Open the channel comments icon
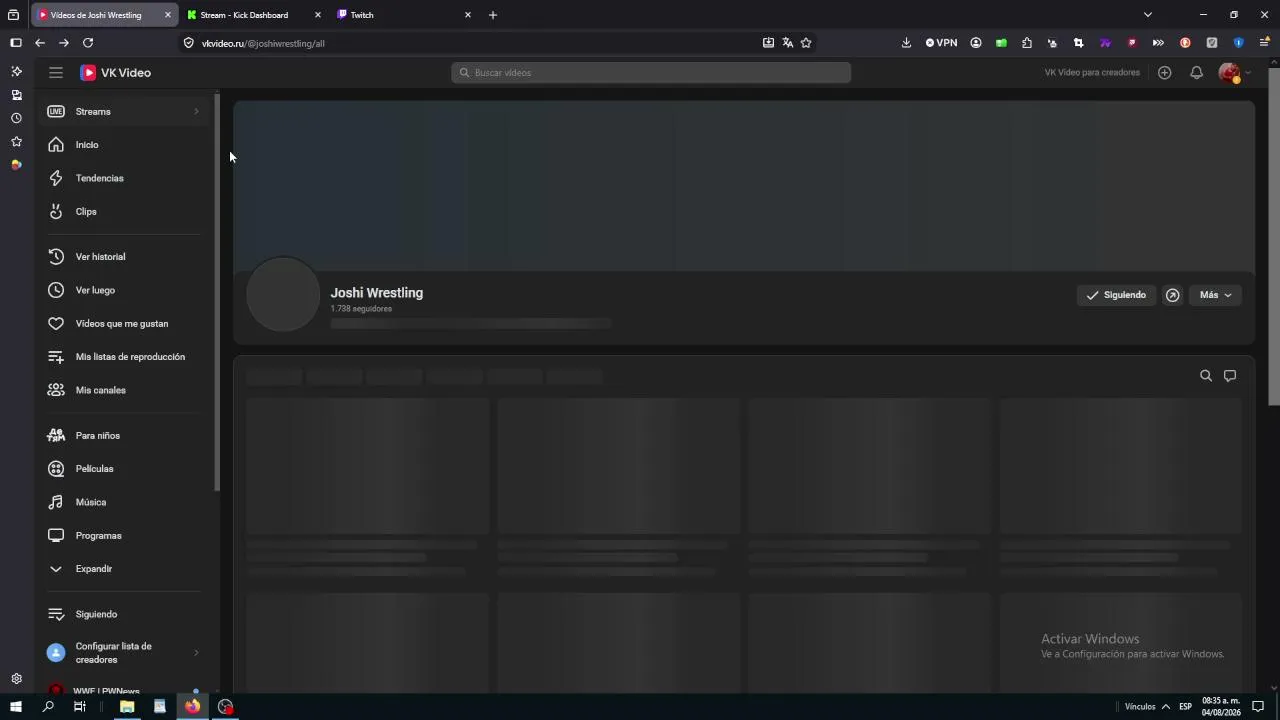This screenshot has height=720, width=1280. point(1230,376)
